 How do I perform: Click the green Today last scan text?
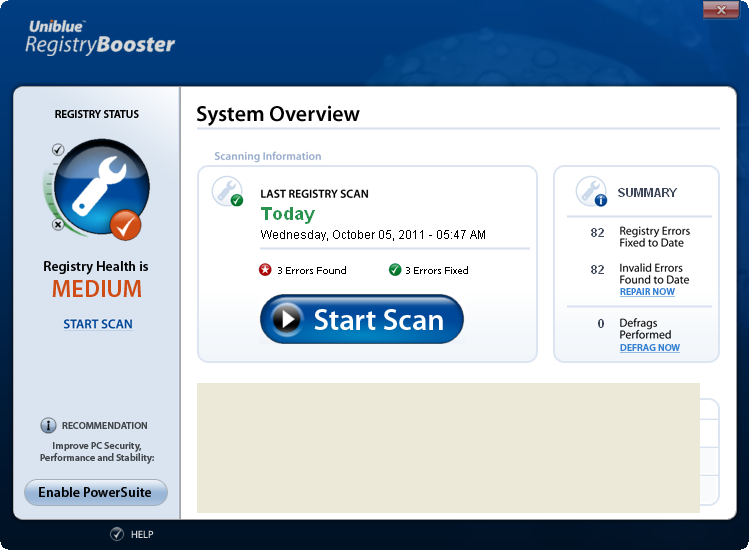pyautogui.click(x=287, y=214)
